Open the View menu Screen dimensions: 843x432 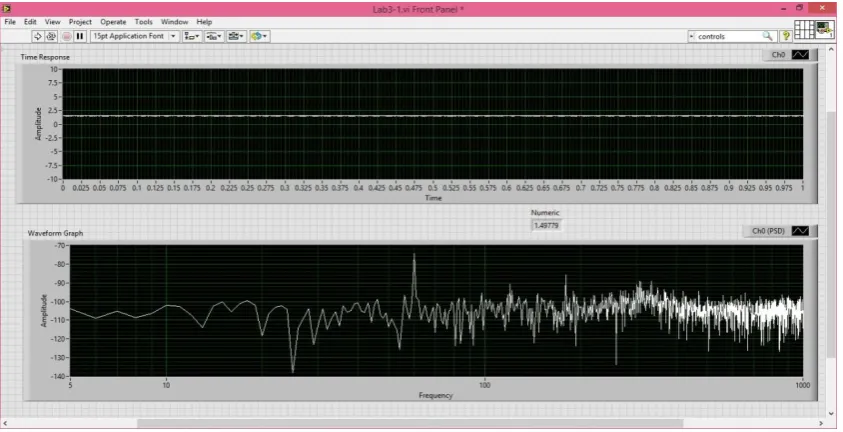pyautogui.click(x=53, y=22)
